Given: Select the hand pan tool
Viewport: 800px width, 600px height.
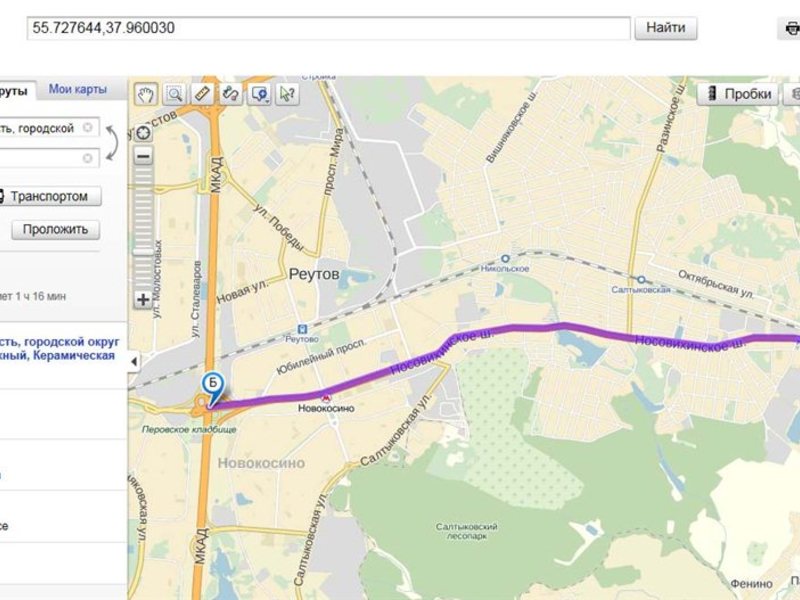Looking at the screenshot, I should pyautogui.click(x=146, y=94).
